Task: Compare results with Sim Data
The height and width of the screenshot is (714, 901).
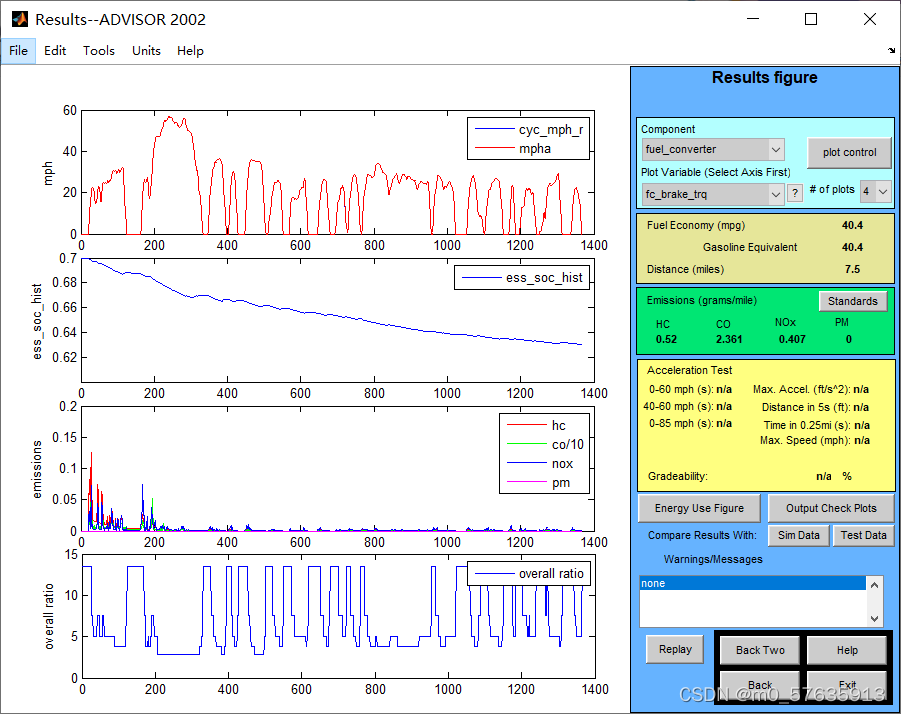Action: (798, 535)
